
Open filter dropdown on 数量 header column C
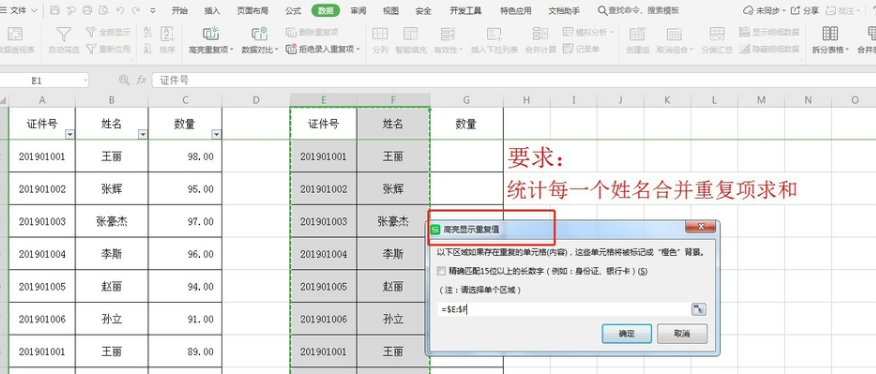pyautogui.click(x=216, y=134)
